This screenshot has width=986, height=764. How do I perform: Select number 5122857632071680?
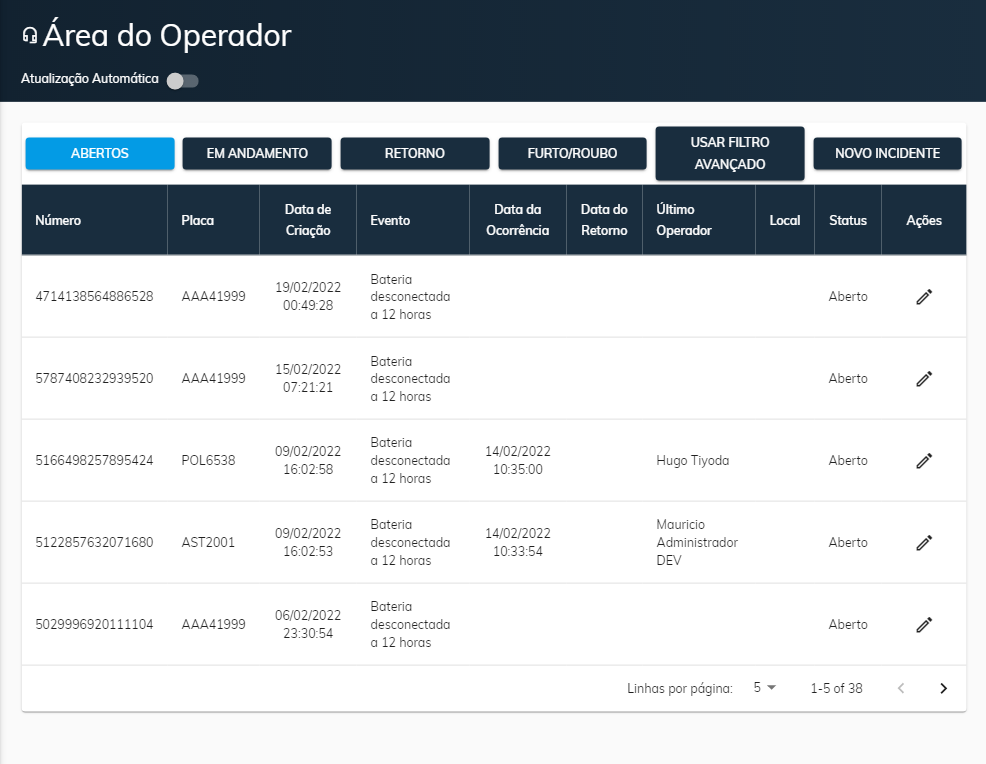pyautogui.click(x=94, y=542)
